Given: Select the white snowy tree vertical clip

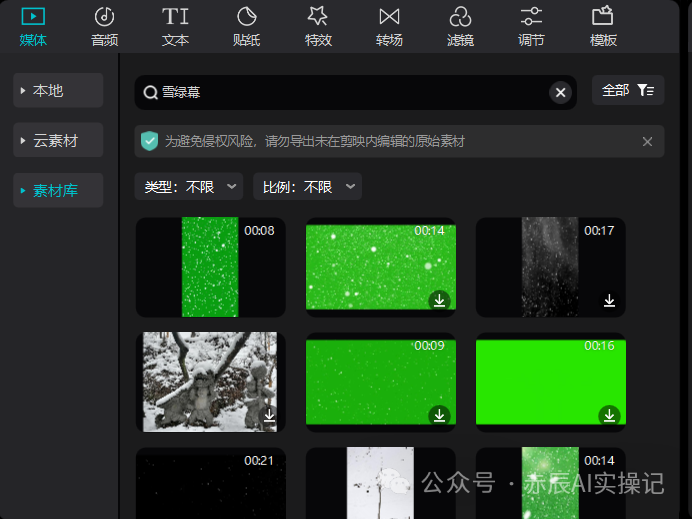Looking at the screenshot, I should tap(380, 483).
